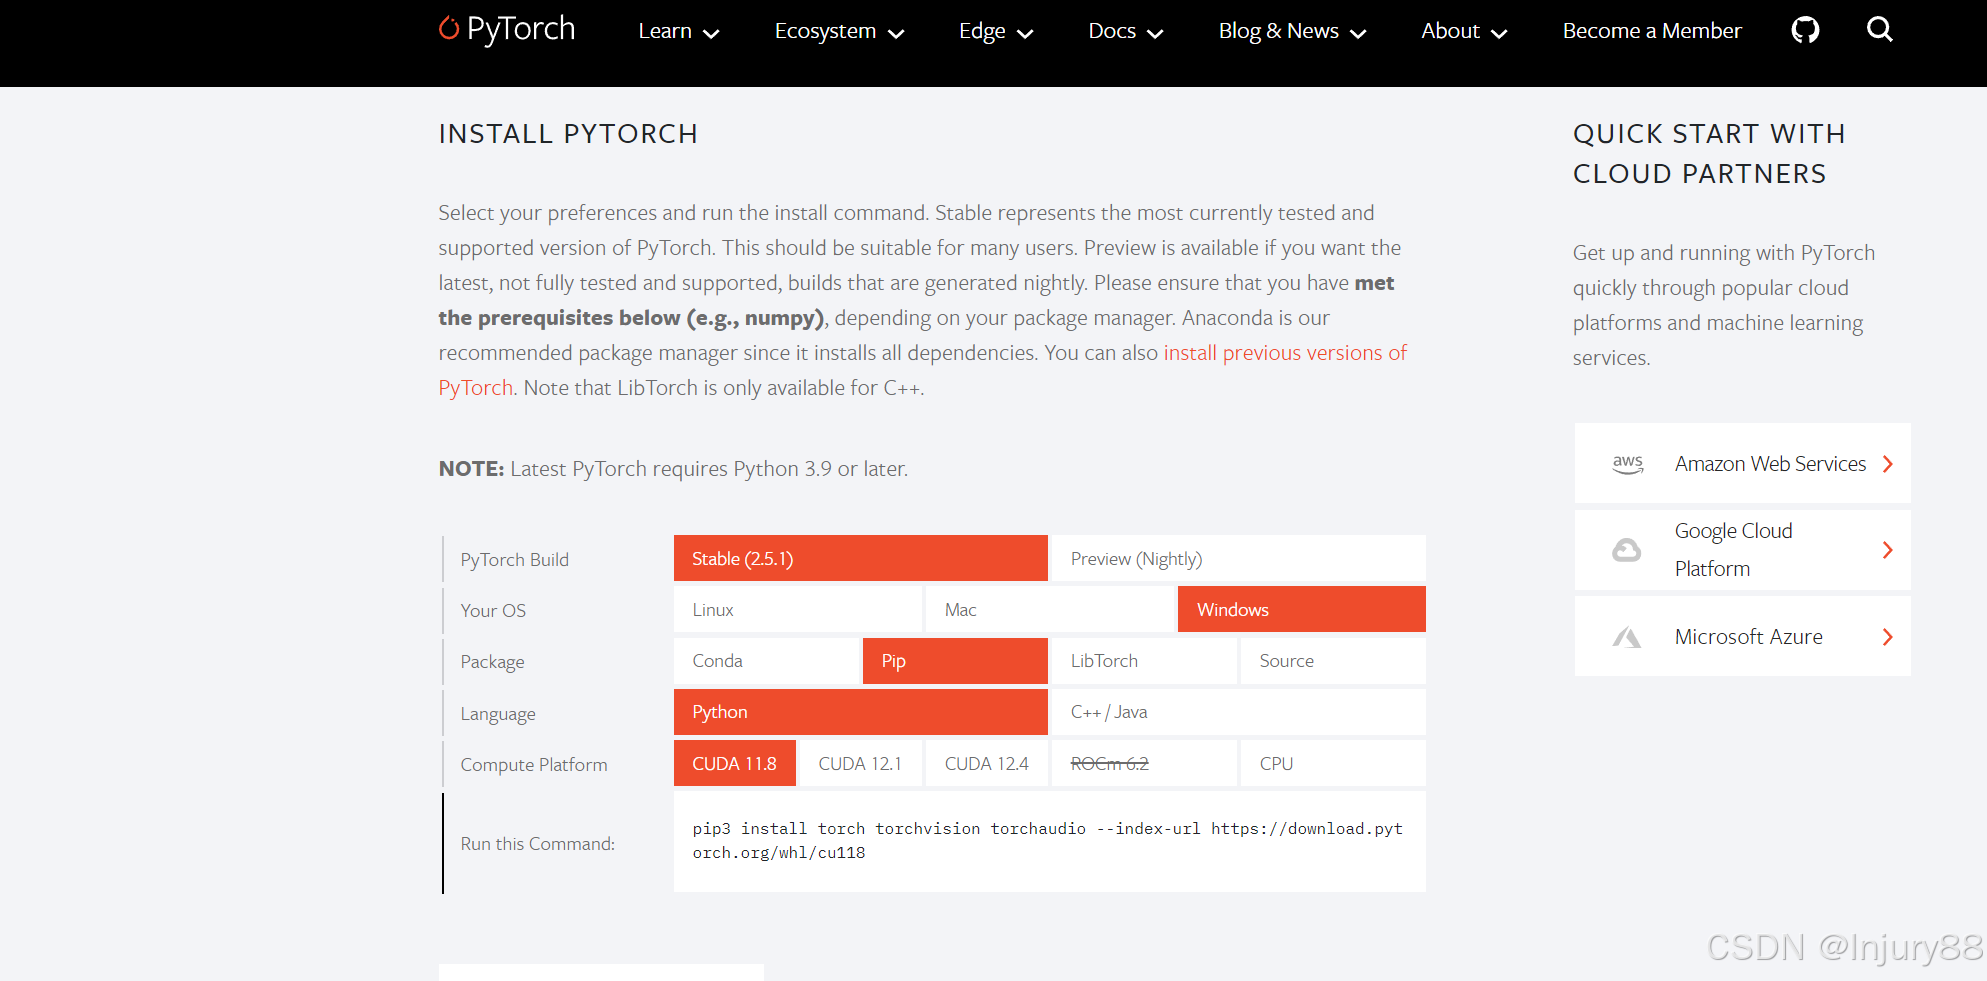Expand the Learn menu
The image size is (1987, 981).
(679, 31)
